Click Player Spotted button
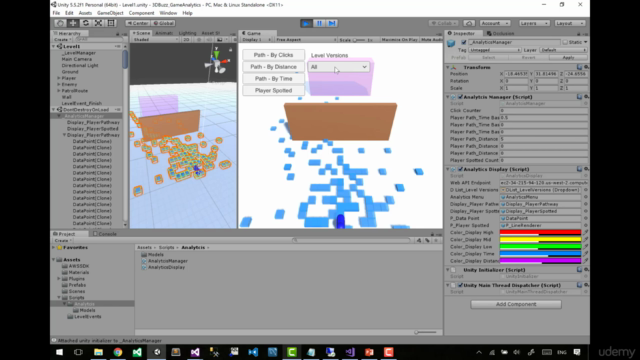The width and height of the screenshot is (640, 360). pos(273,90)
